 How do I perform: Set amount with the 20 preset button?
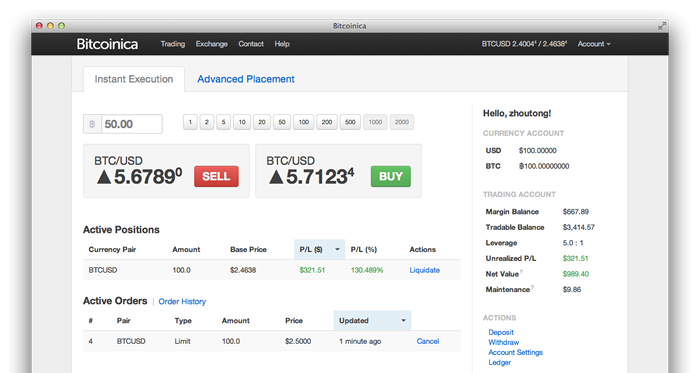click(x=262, y=122)
